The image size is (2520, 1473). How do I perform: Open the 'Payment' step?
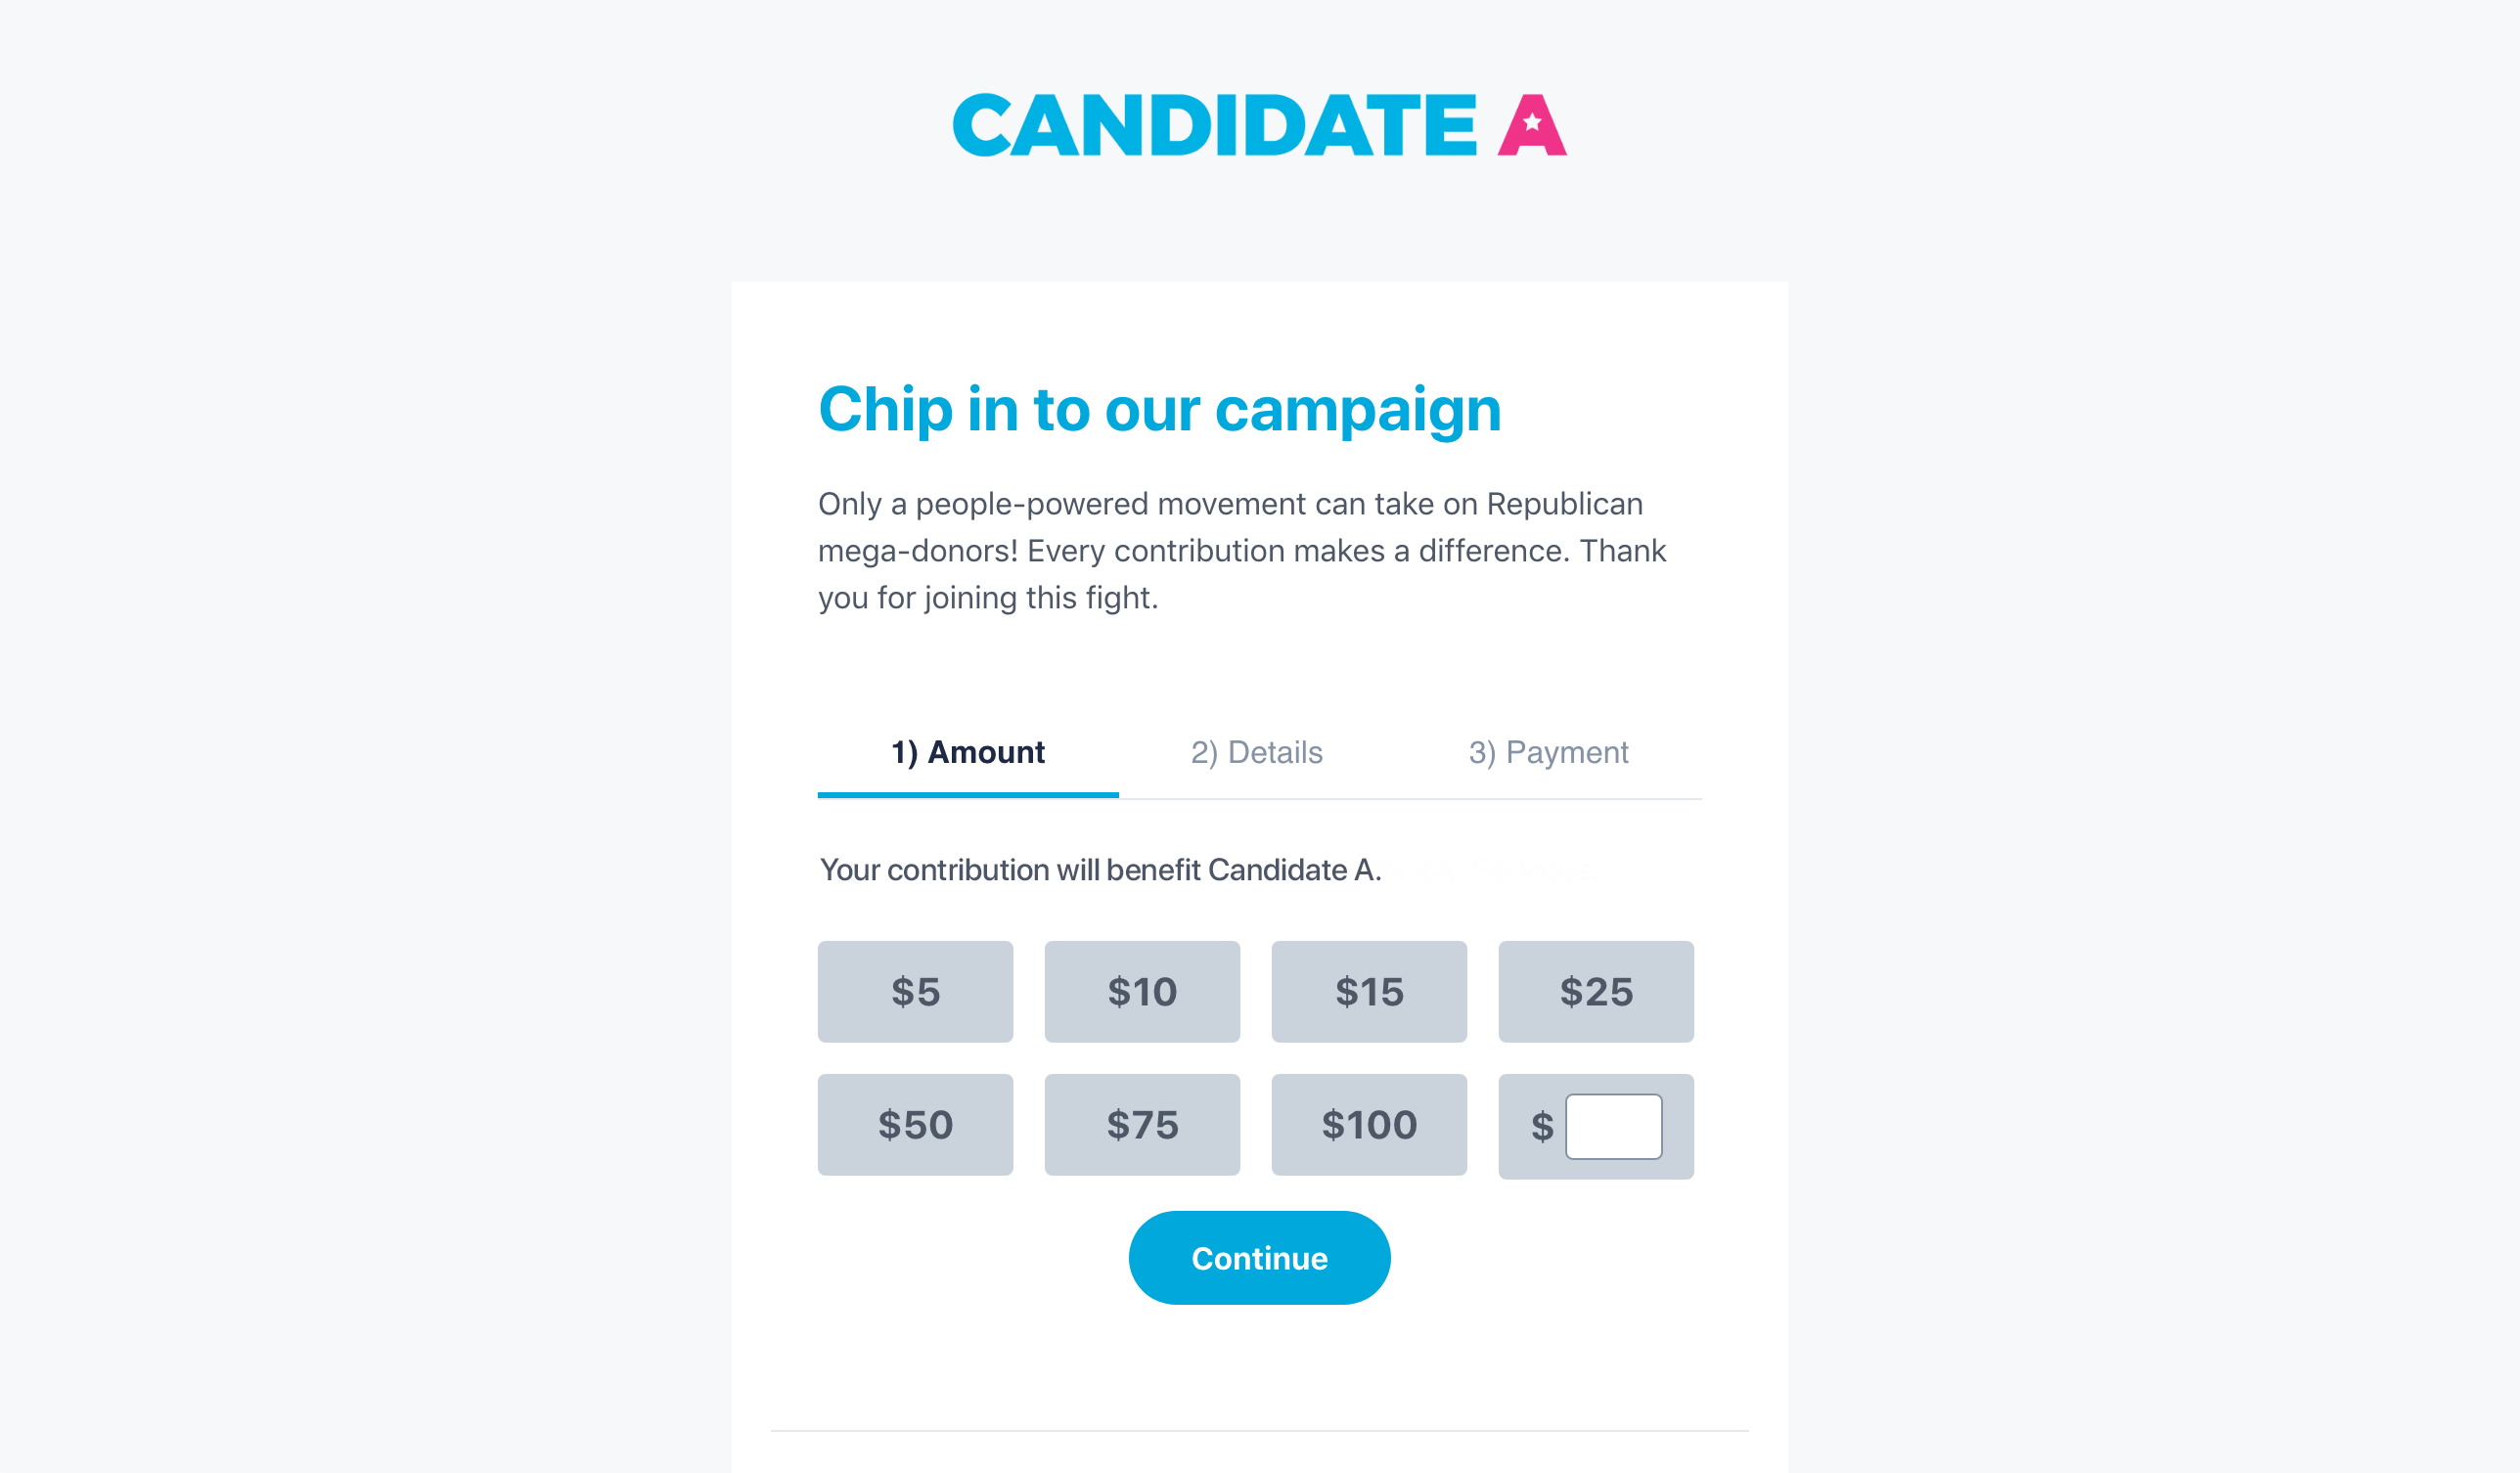[x=1547, y=752]
